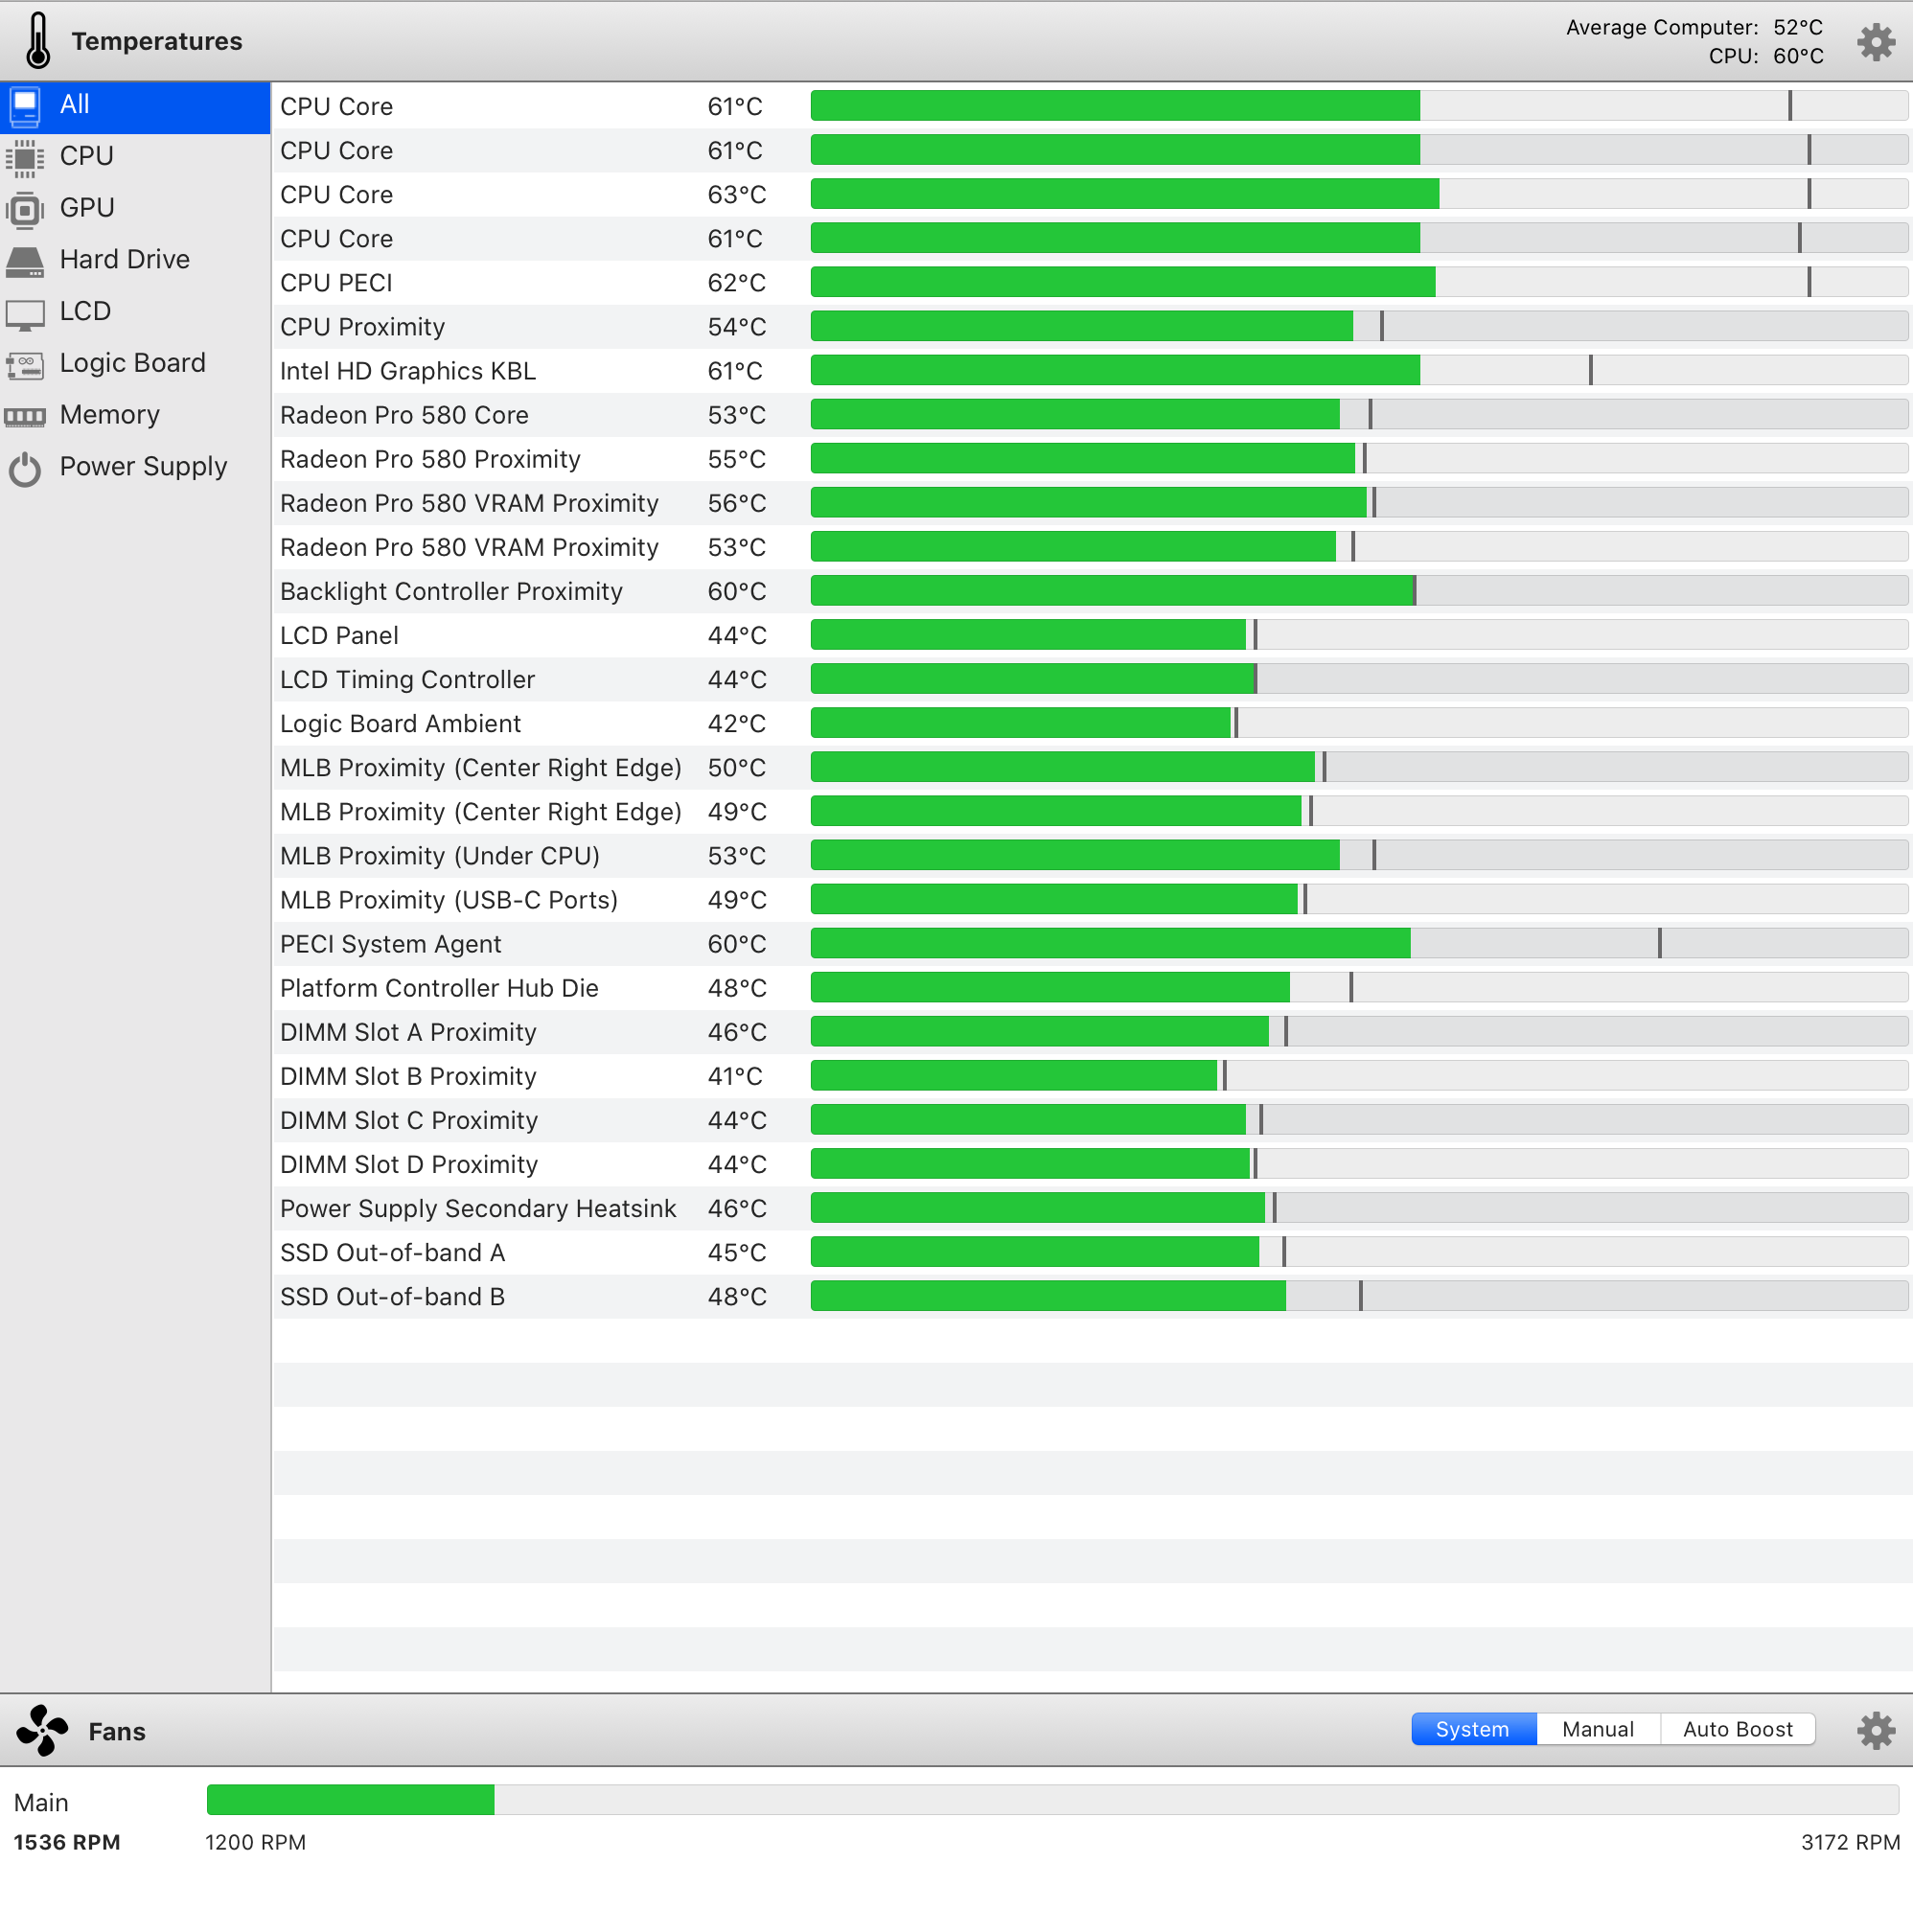Select the CPU chip icon in sidebar
This screenshot has width=1913, height=1932.
coord(25,157)
